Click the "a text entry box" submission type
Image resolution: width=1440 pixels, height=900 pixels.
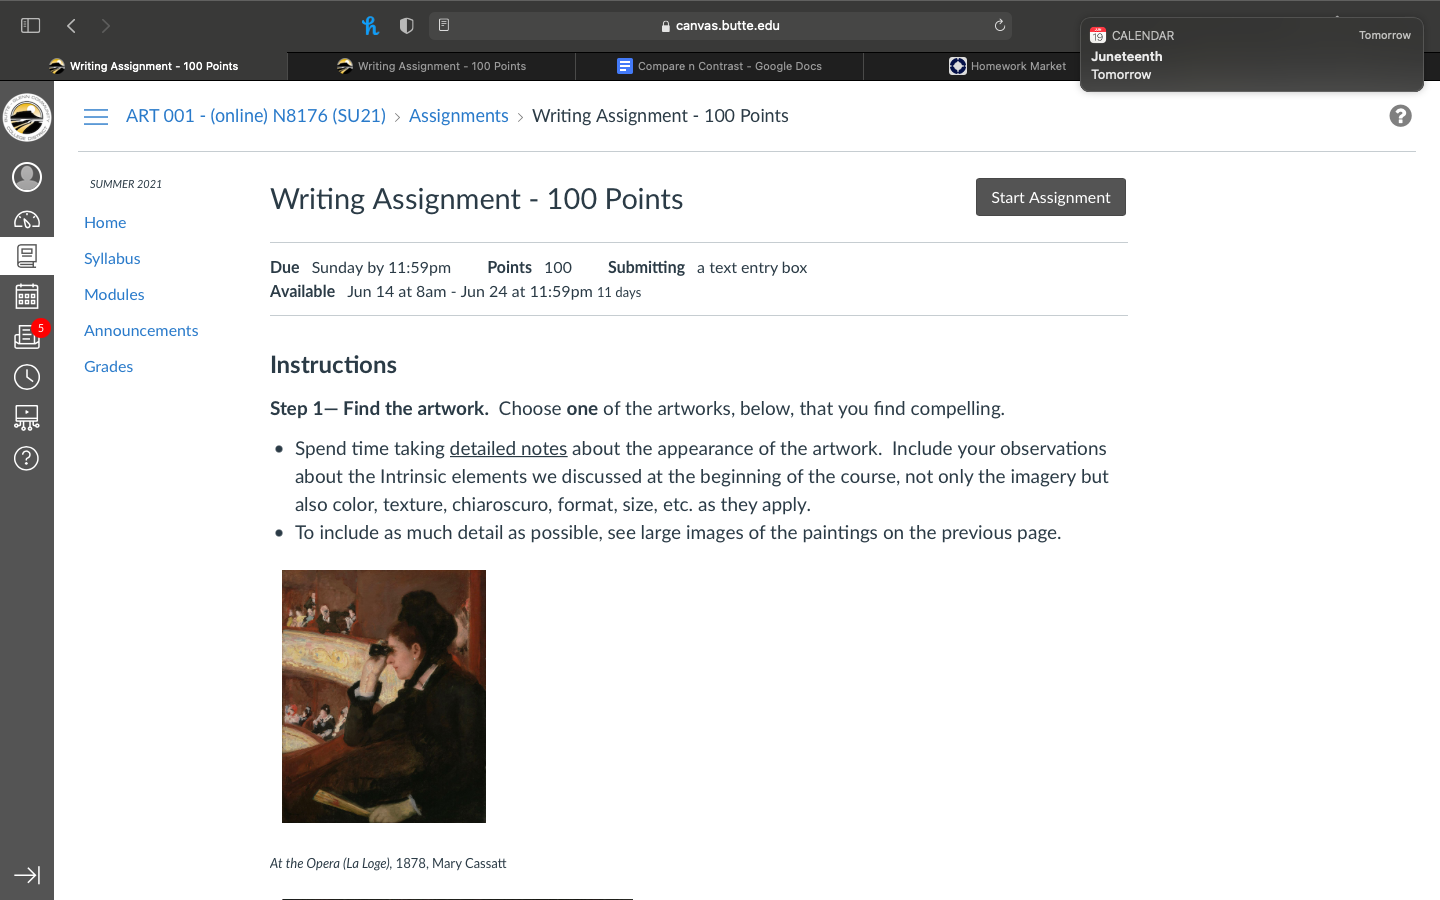point(752,268)
